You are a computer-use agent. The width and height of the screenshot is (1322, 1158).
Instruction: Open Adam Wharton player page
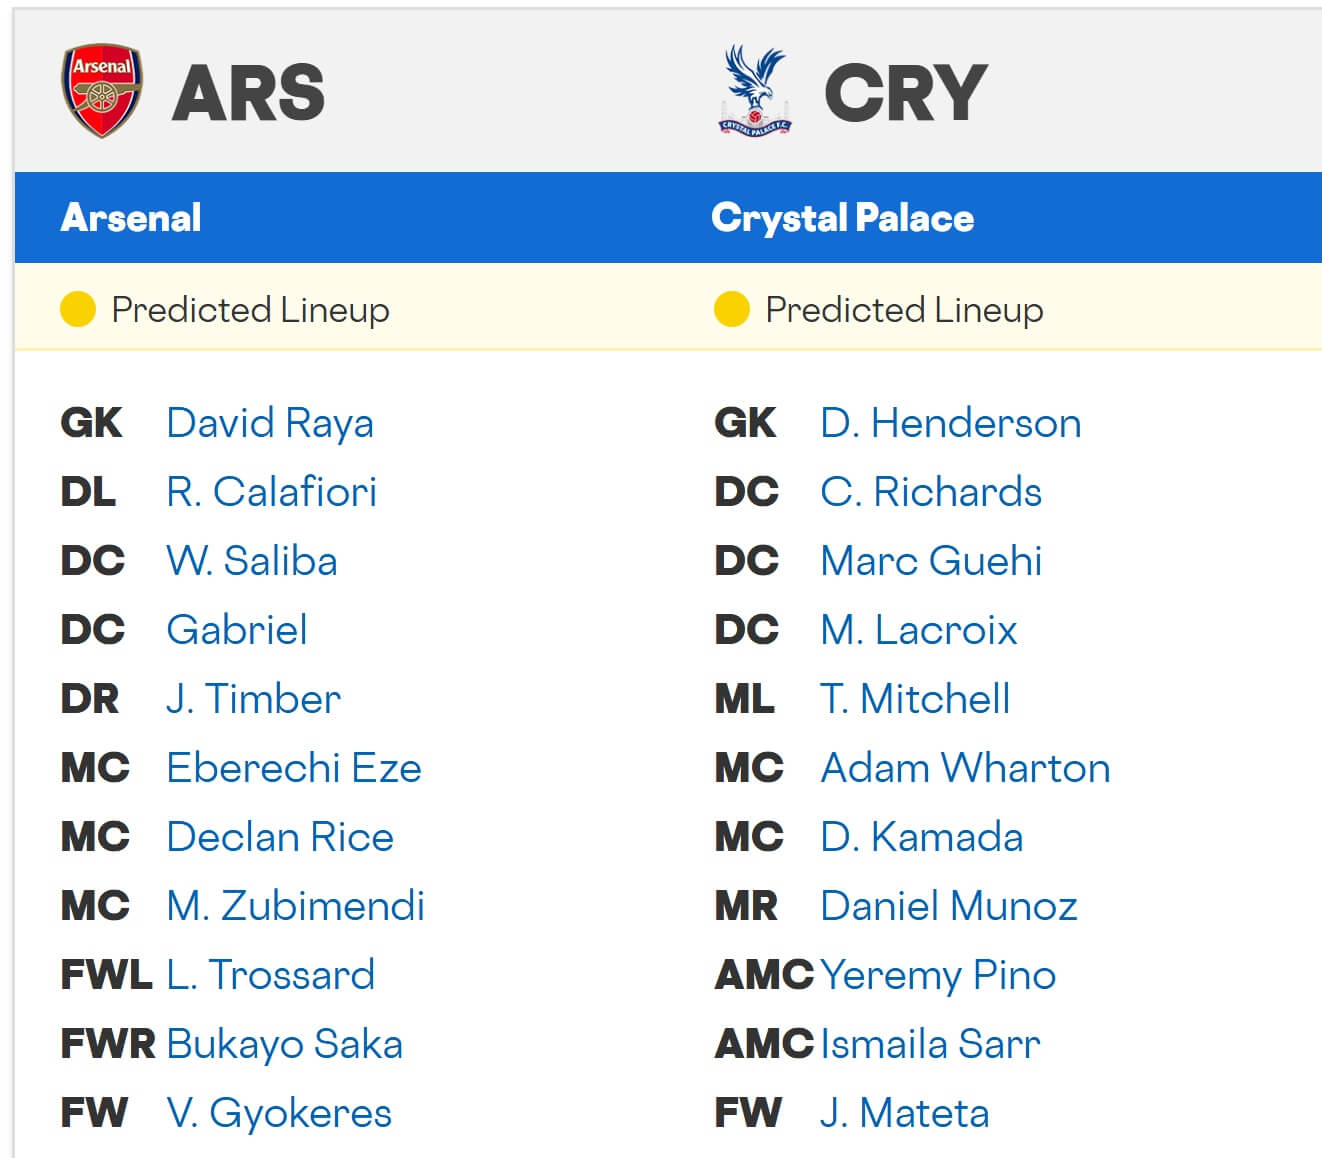pyautogui.click(x=964, y=768)
